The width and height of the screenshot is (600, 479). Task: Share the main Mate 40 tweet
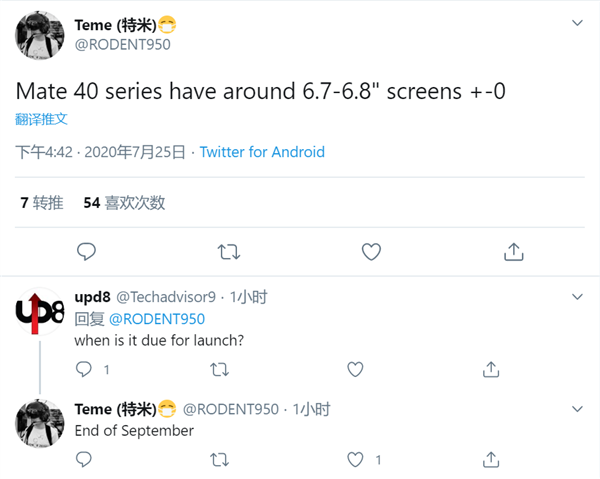[x=513, y=251]
